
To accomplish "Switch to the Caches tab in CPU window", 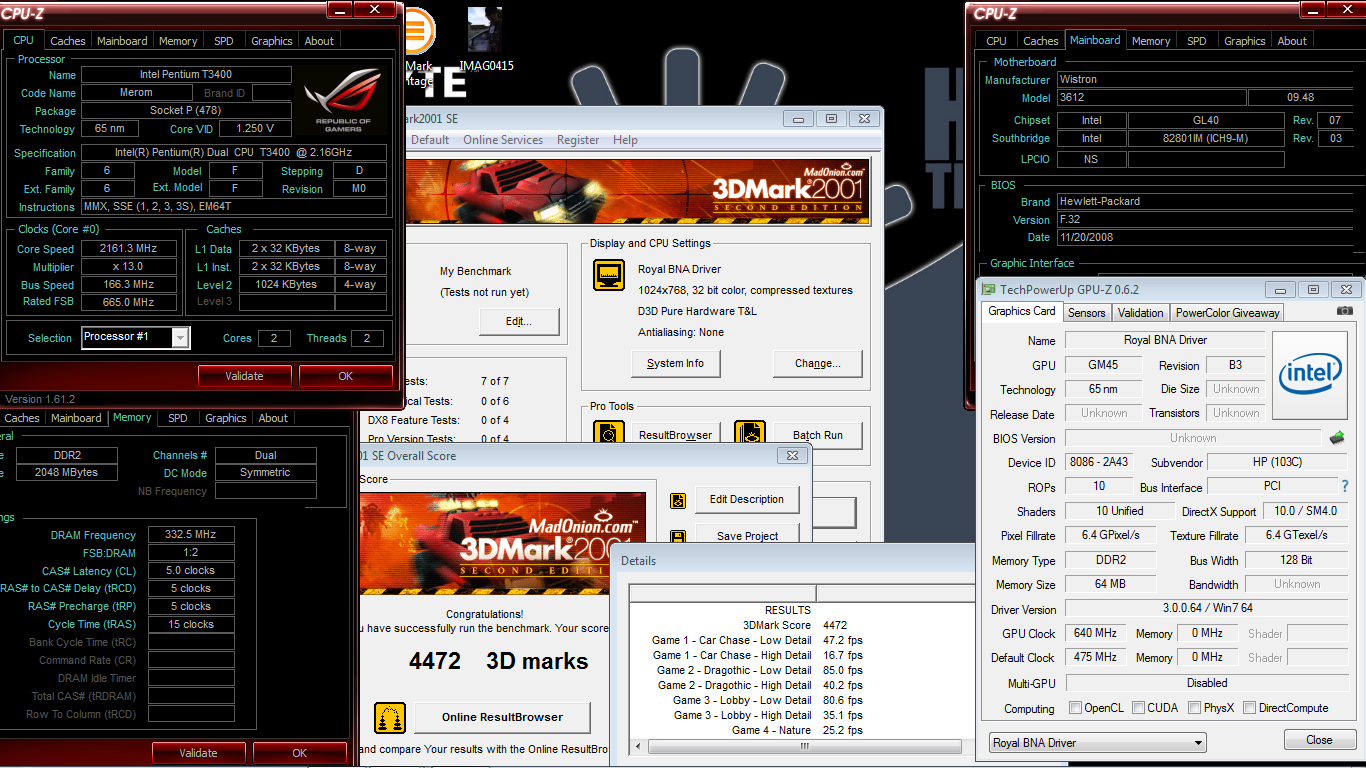I will click(68, 41).
